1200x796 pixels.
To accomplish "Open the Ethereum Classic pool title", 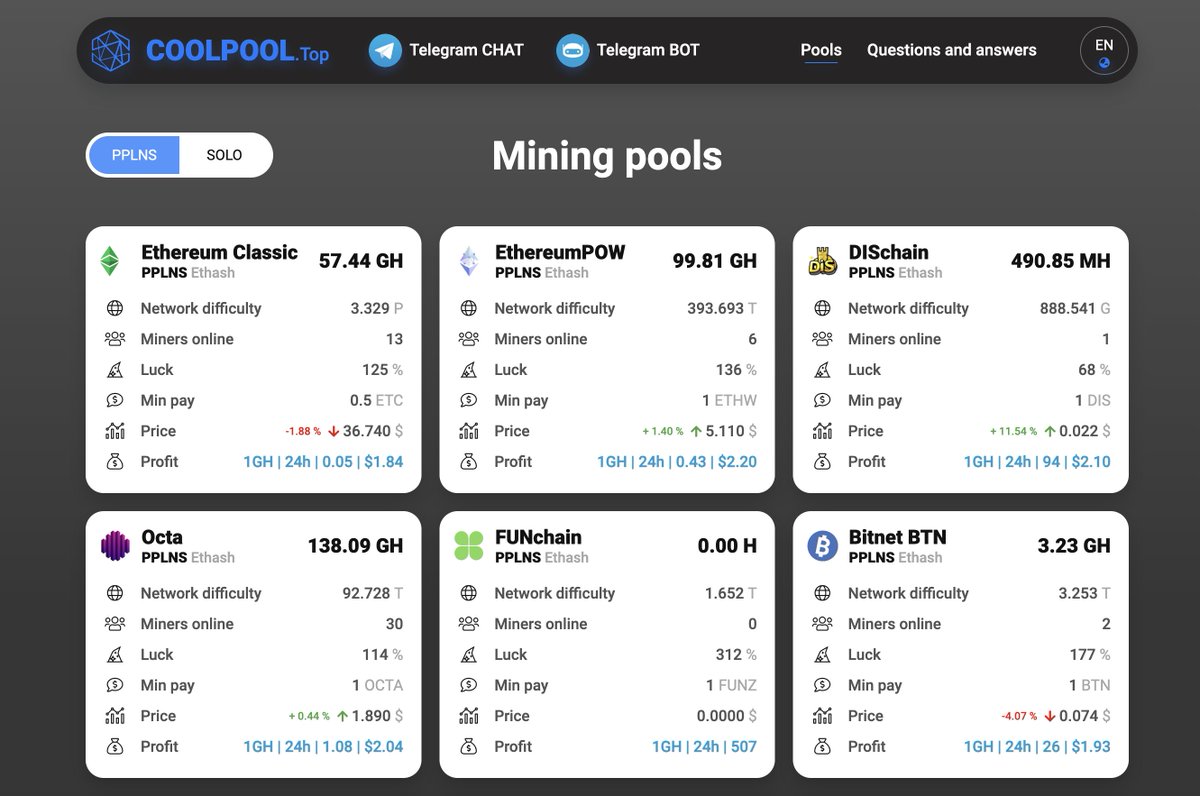I will (x=219, y=252).
